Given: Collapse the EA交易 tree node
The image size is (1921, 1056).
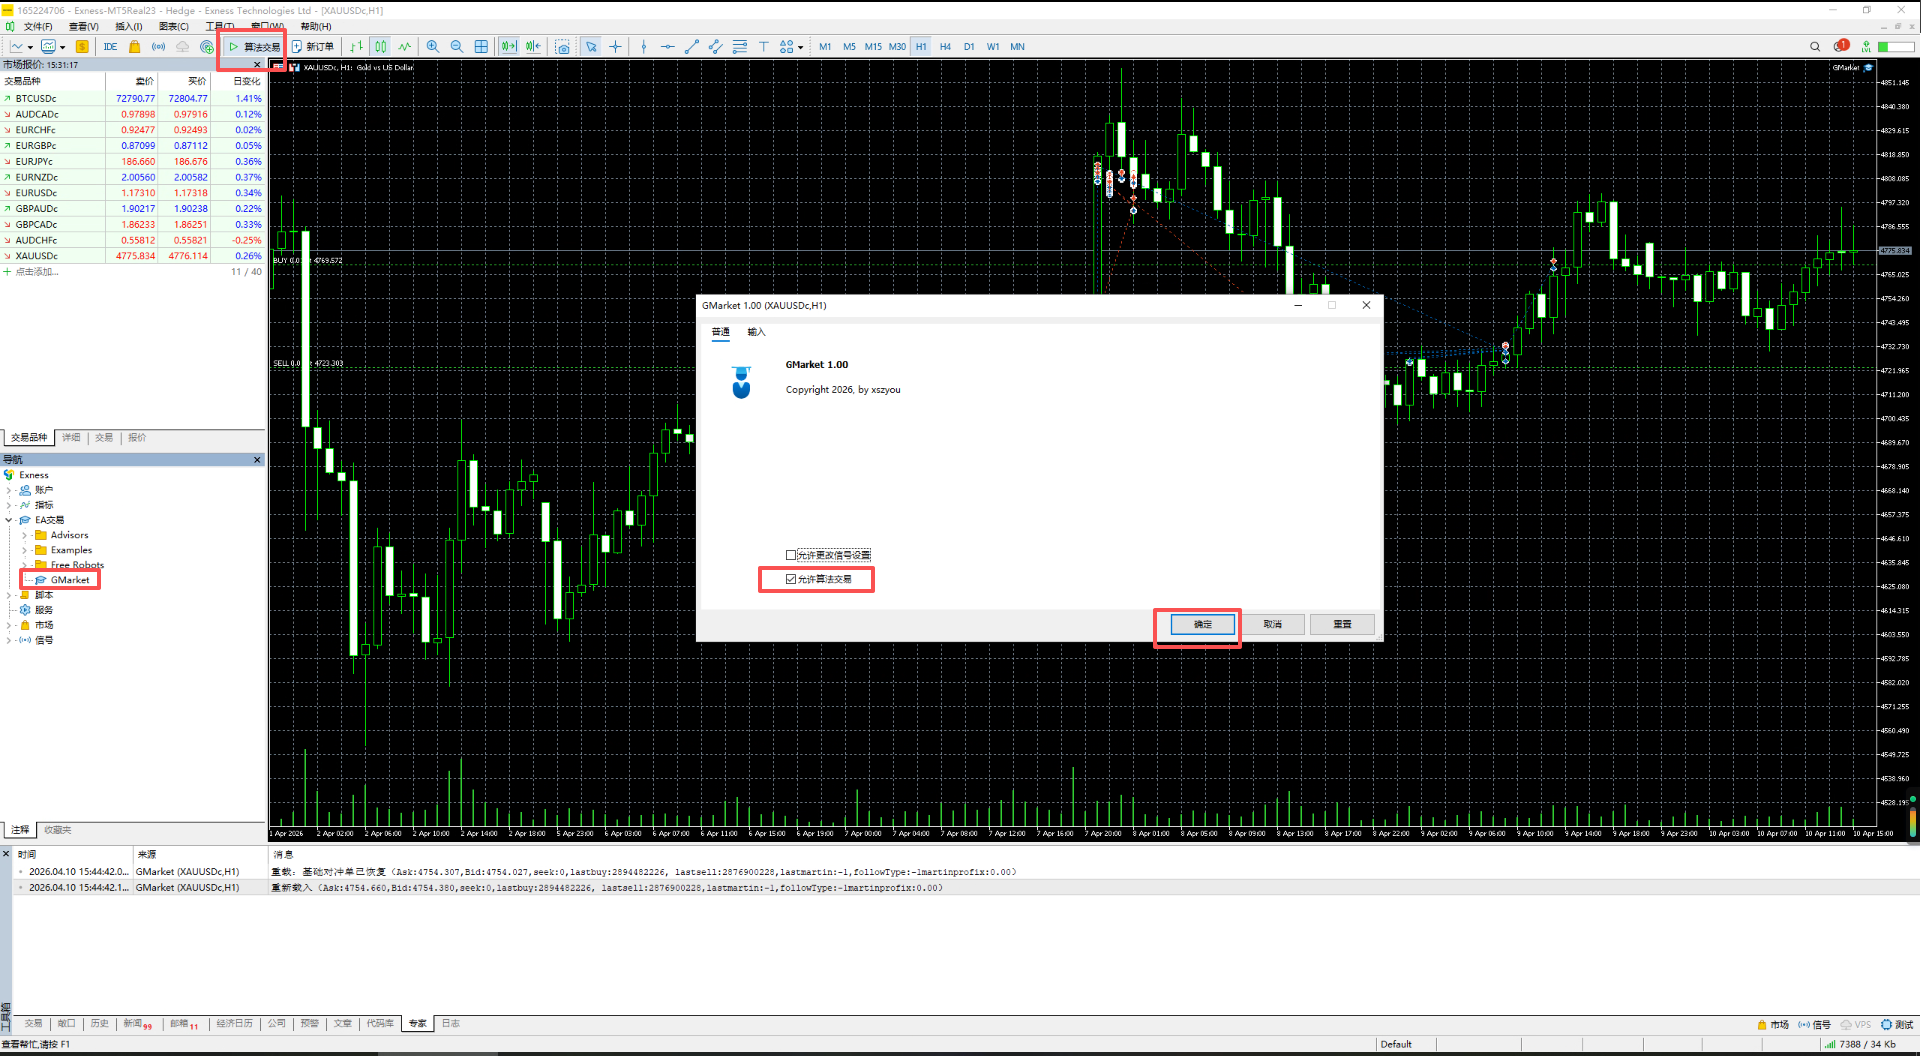Looking at the screenshot, I should [9, 520].
